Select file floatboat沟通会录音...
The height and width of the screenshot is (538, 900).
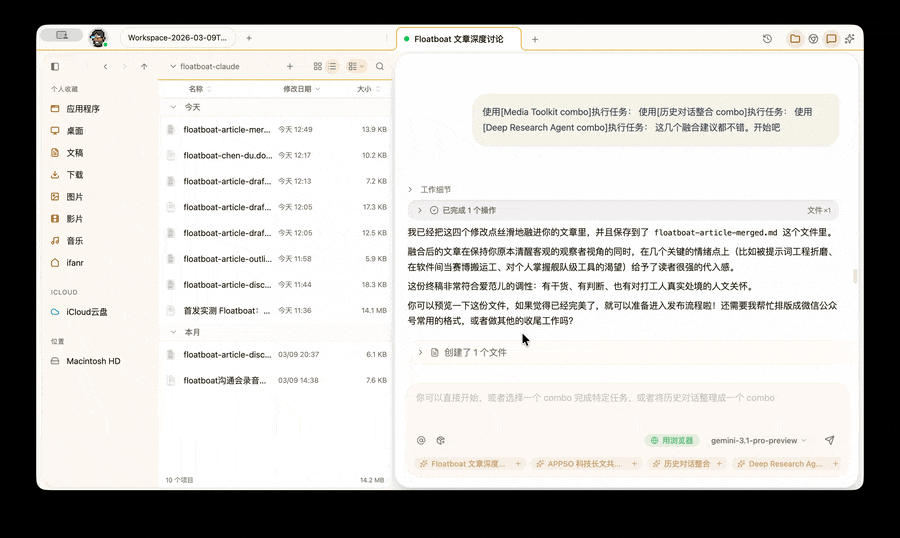(276, 381)
